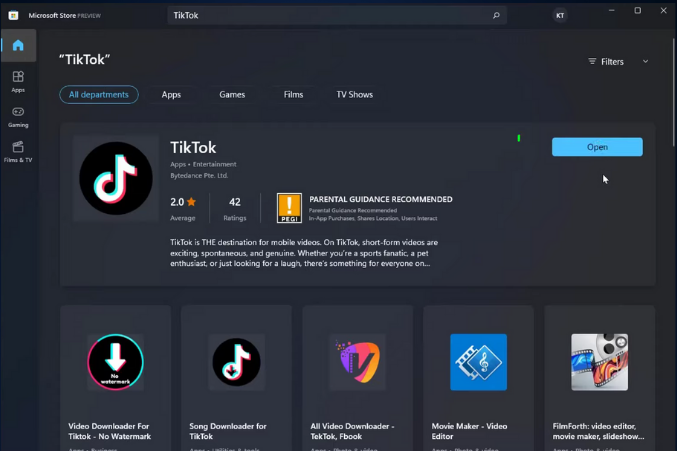Click the vertical scrollbar thumb
Viewport: 677px width, 451px height.
[x=674, y=92]
